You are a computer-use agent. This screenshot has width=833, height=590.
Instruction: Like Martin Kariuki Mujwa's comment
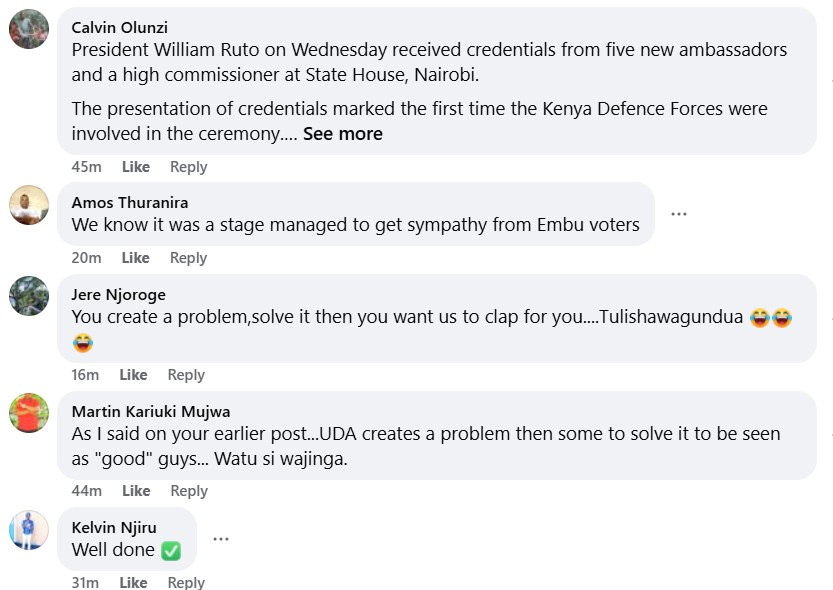[136, 491]
